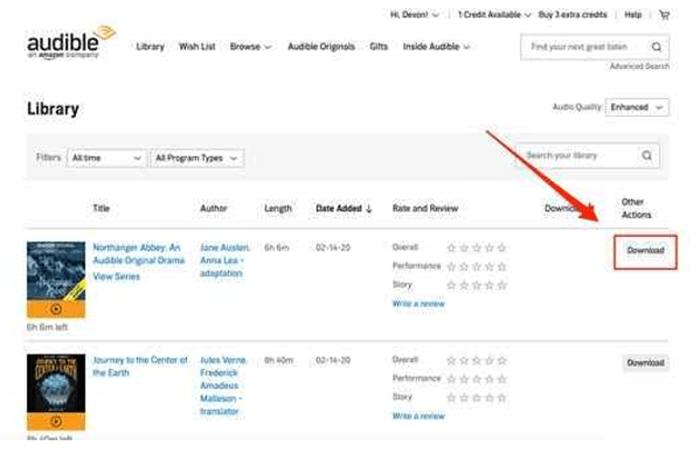
Task: Open Advanced Search link
Action: point(639,66)
